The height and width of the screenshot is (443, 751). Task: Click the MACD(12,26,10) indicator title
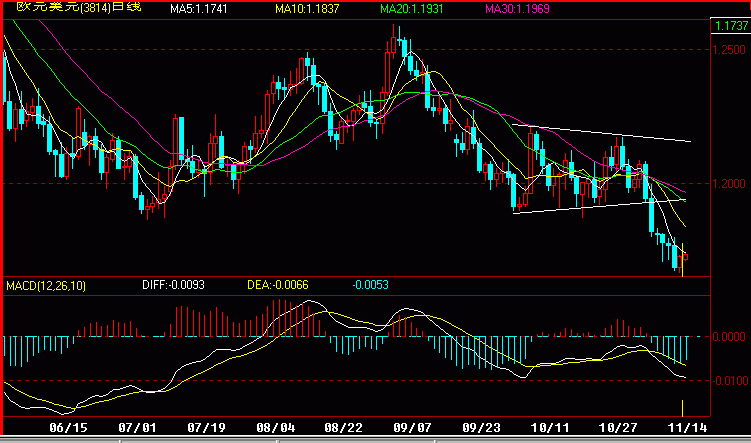pos(46,286)
